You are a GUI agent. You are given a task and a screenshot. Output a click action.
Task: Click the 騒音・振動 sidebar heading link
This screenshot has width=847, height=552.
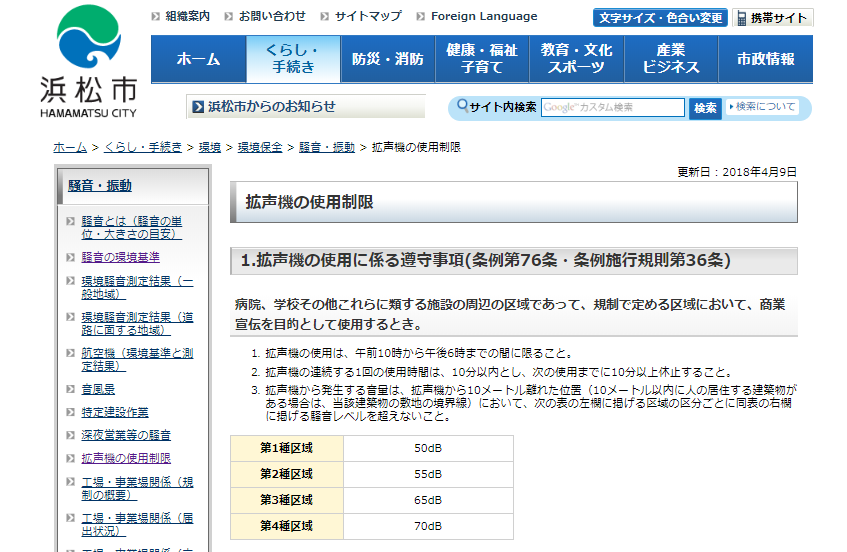pyautogui.click(x=100, y=186)
